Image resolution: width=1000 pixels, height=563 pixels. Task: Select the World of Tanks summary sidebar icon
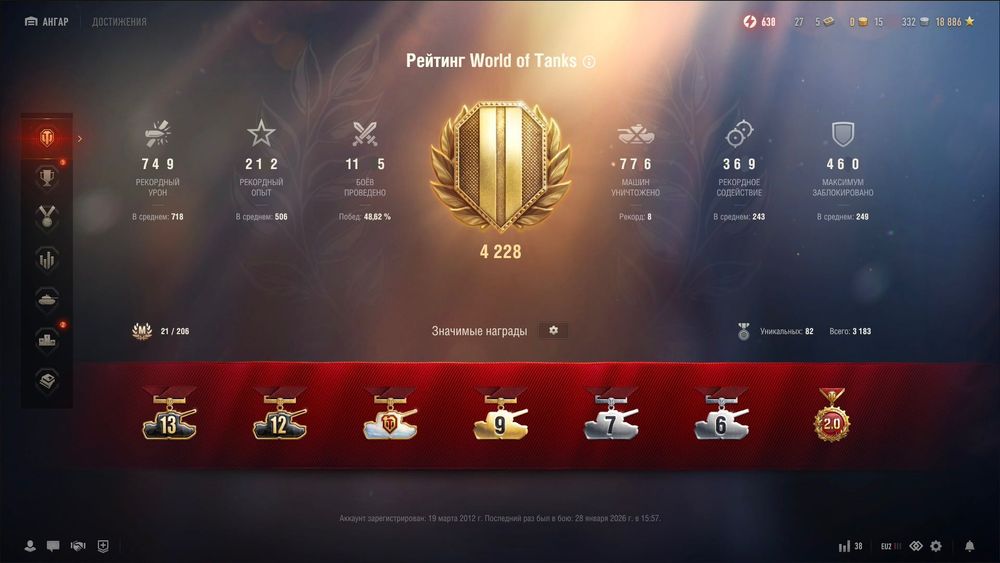(x=47, y=137)
